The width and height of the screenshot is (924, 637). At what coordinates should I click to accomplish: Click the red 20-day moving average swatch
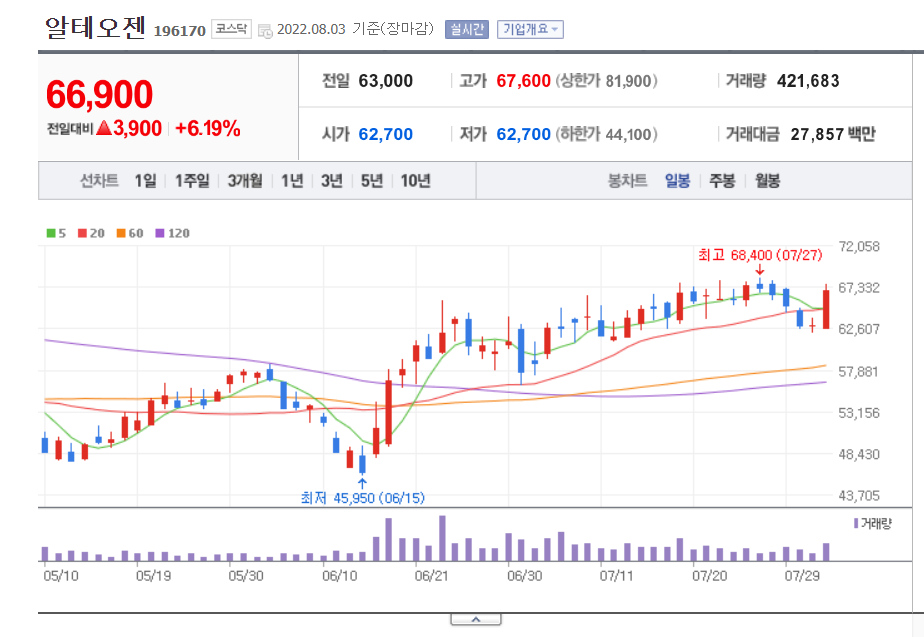[x=82, y=233]
